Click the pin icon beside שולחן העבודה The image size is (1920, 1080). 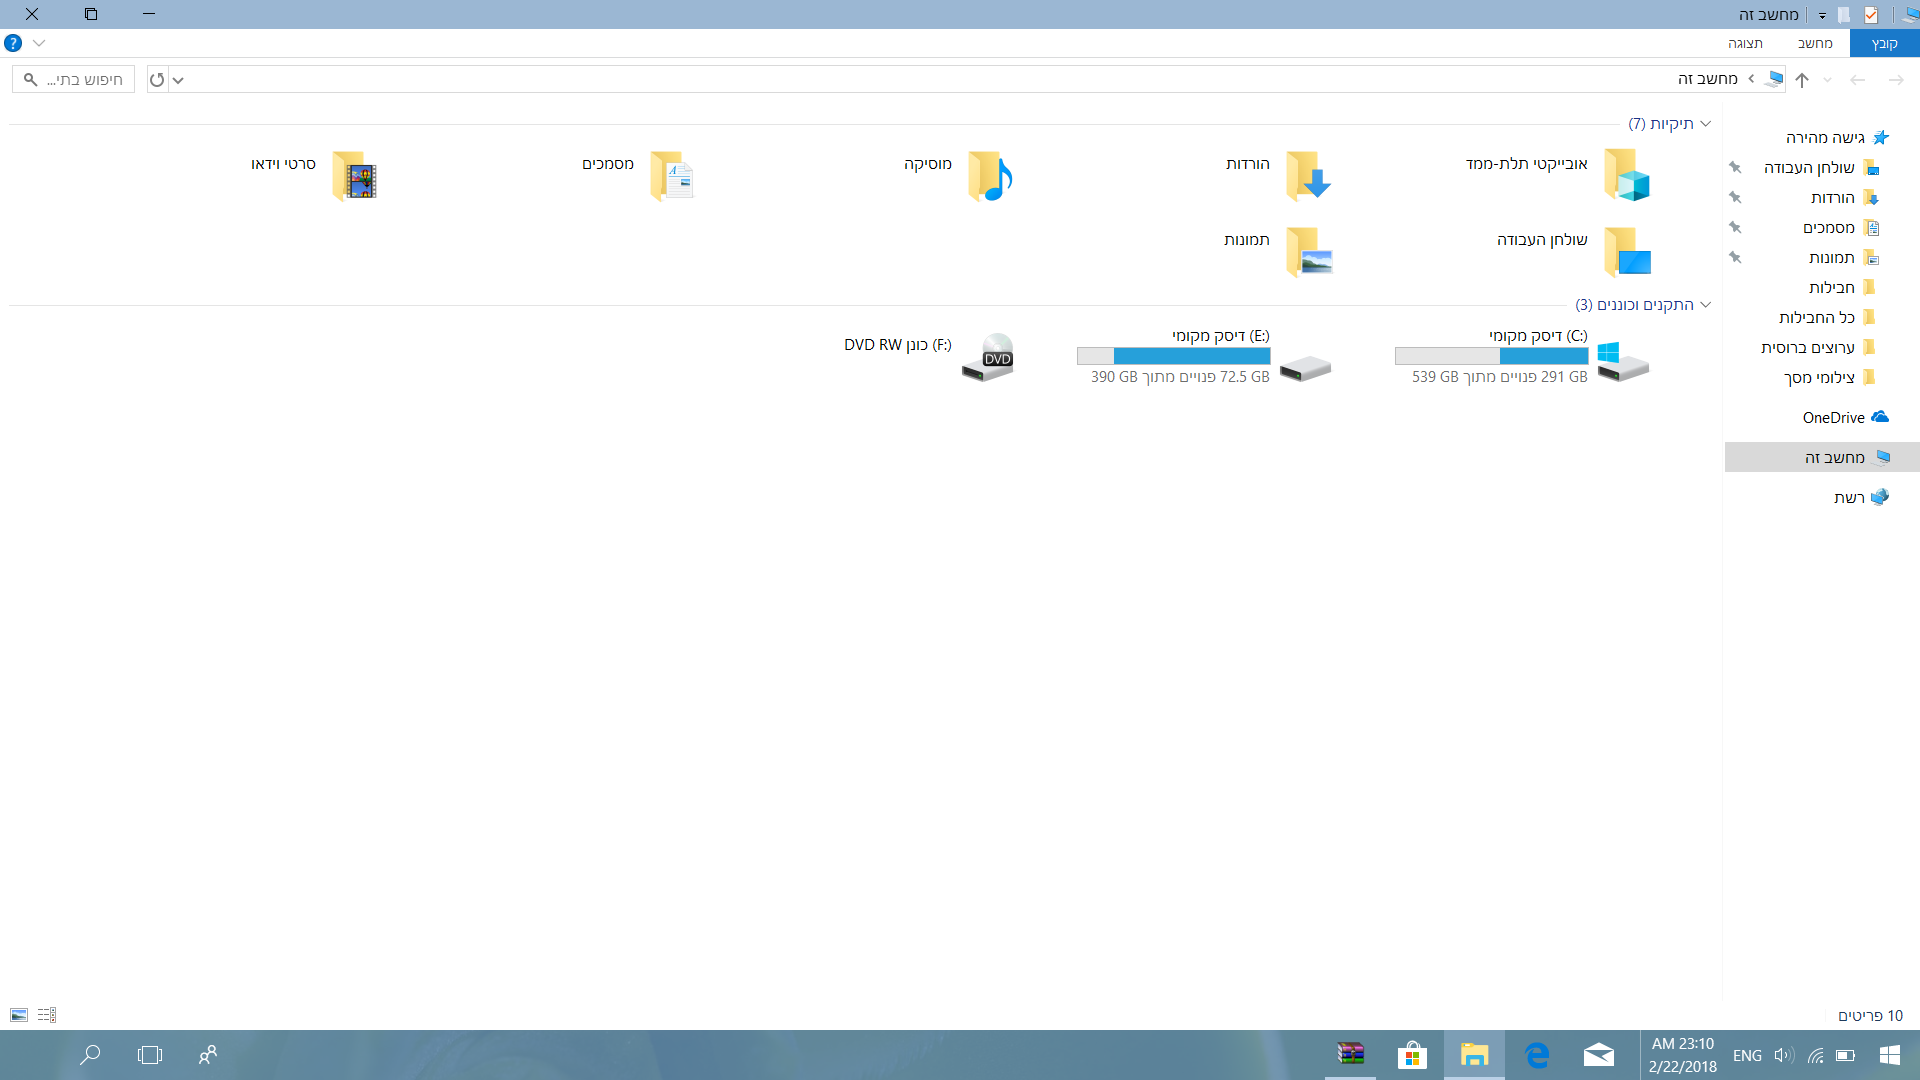click(1735, 168)
